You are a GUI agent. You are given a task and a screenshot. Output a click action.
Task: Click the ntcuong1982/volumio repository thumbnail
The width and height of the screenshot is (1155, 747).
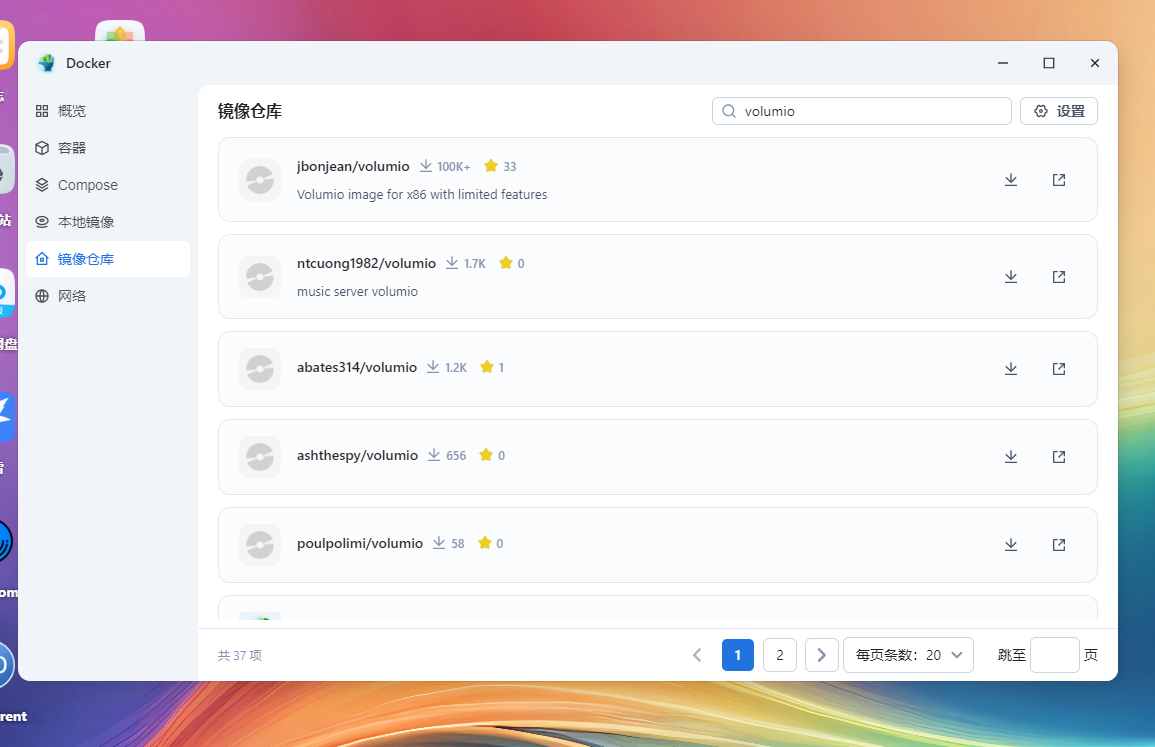(x=259, y=277)
